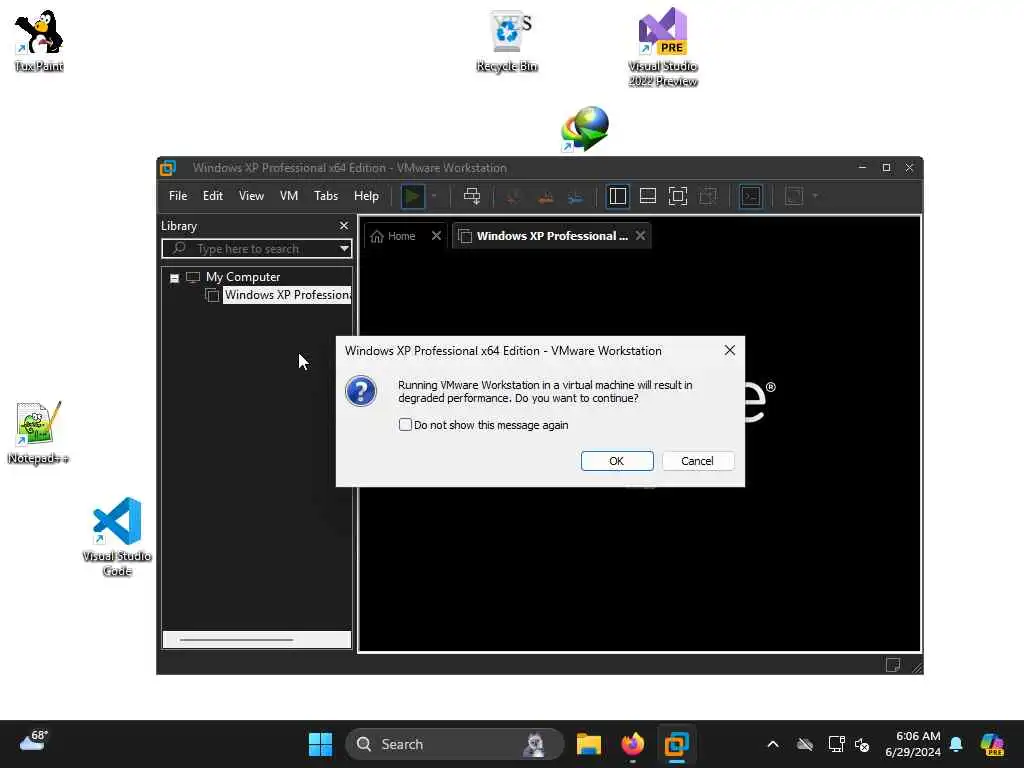Screen dimensions: 1024x768
Task: Click the green Power On play button
Action: [x=412, y=196]
